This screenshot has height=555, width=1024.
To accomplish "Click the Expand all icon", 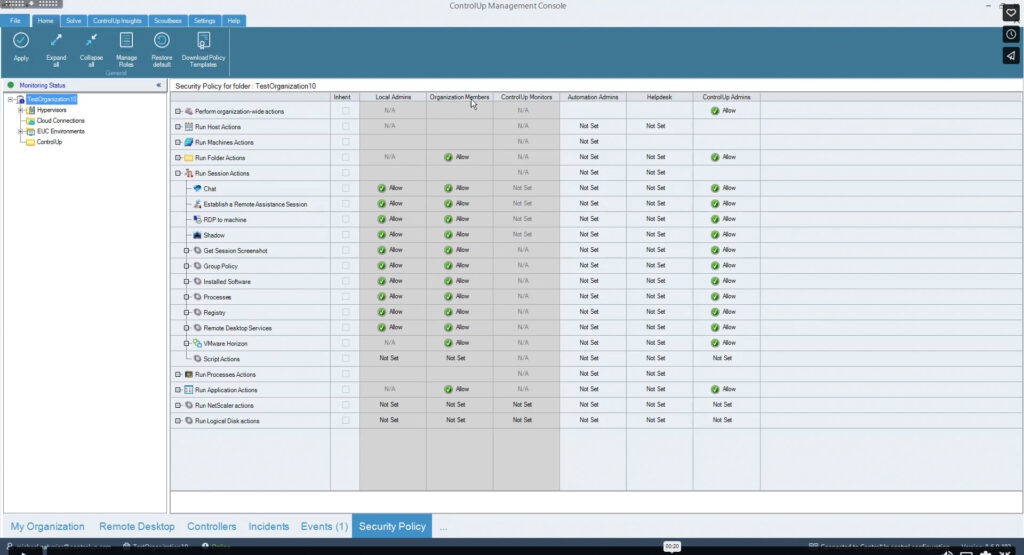I will [x=56, y=41].
